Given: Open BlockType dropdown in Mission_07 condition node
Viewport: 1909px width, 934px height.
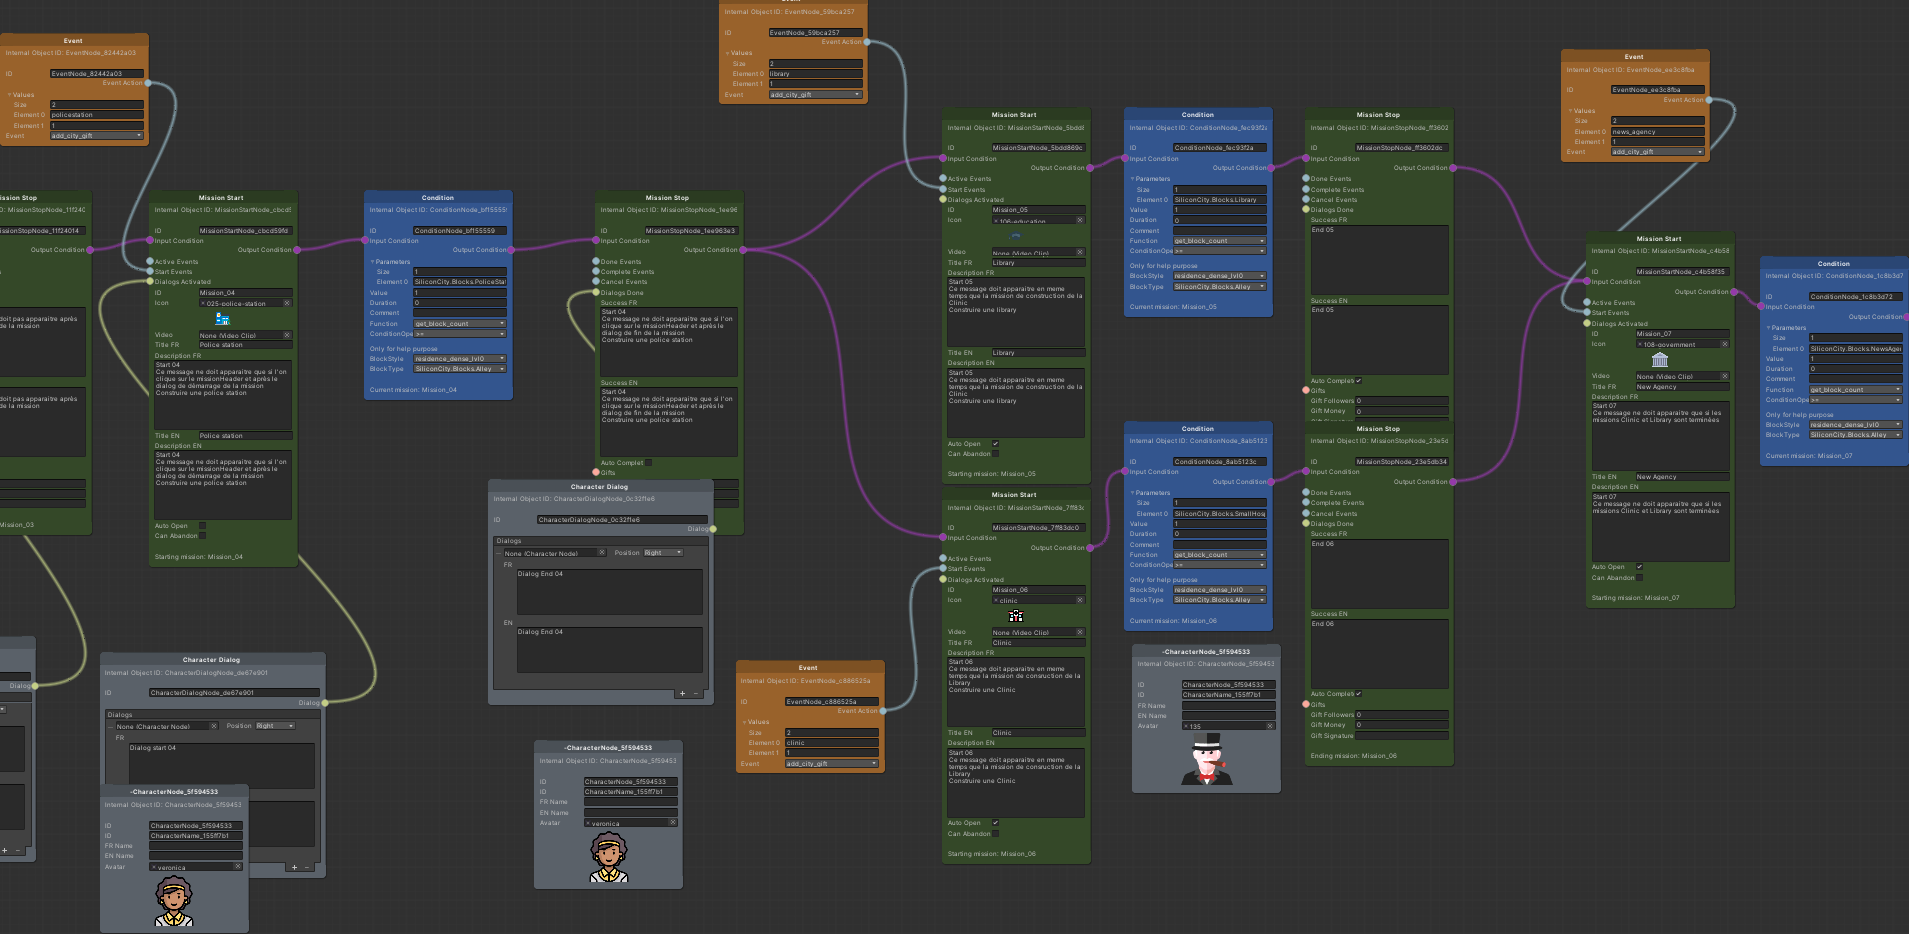Looking at the screenshot, I should (1856, 435).
